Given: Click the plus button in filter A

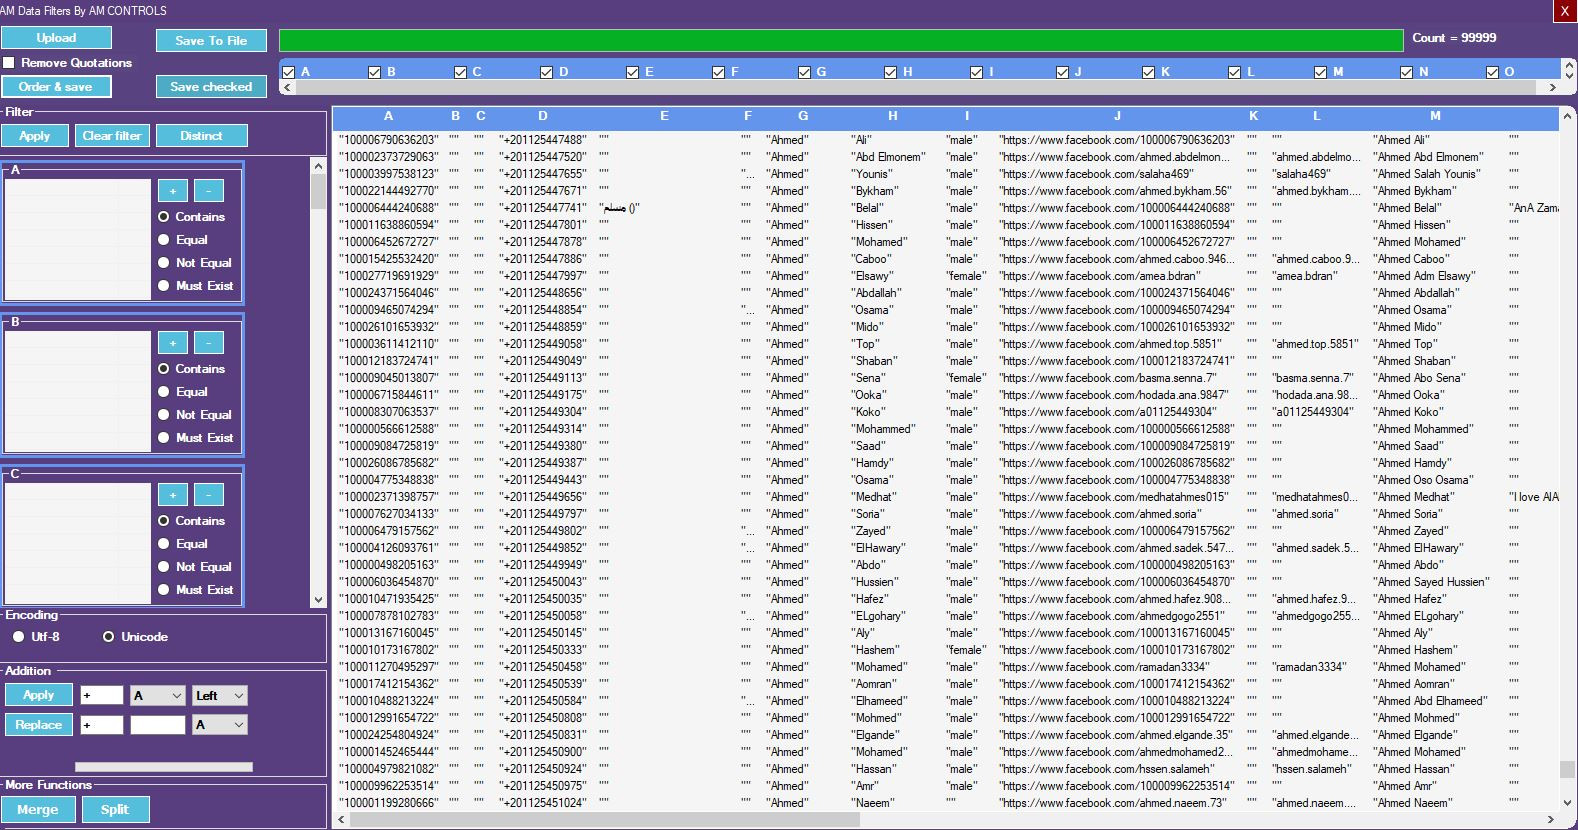Looking at the screenshot, I should pyautogui.click(x=172, y=191).
